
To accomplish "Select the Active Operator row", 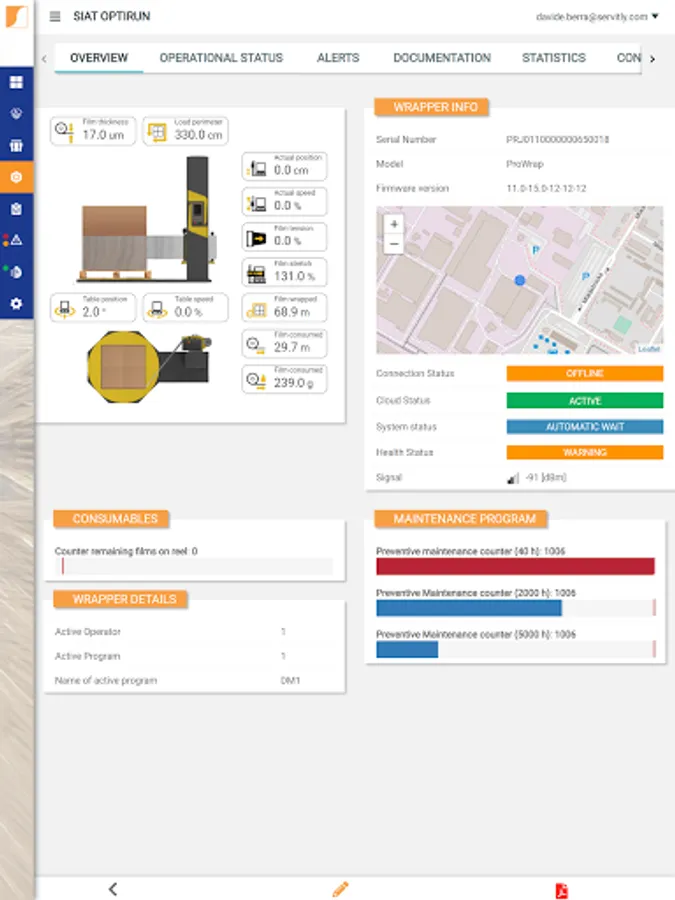I will coord(195,631).
